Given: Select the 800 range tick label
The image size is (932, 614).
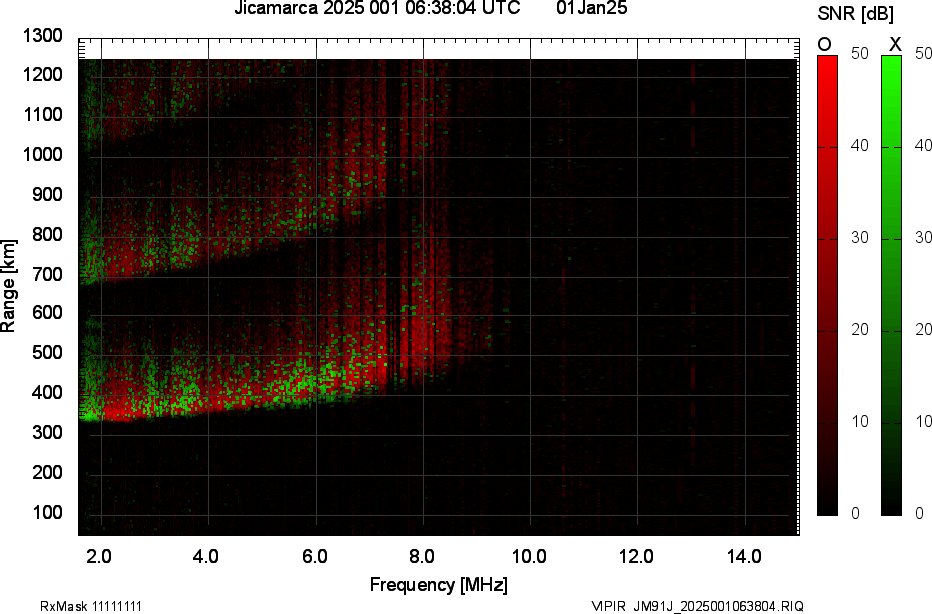Looking at the screenshot, I should pos(47,234).
